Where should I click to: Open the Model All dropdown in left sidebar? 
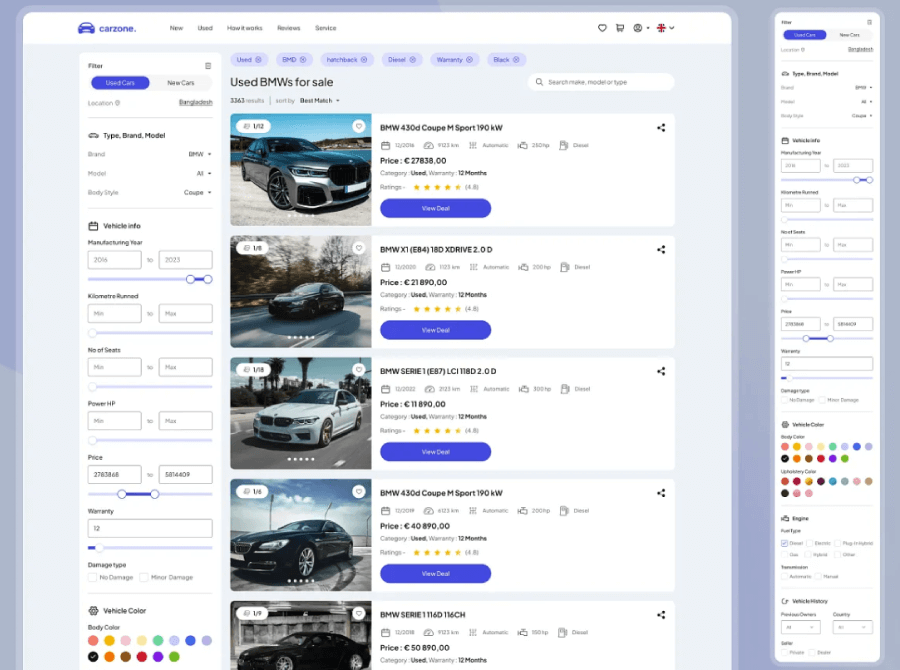[204, 173]
